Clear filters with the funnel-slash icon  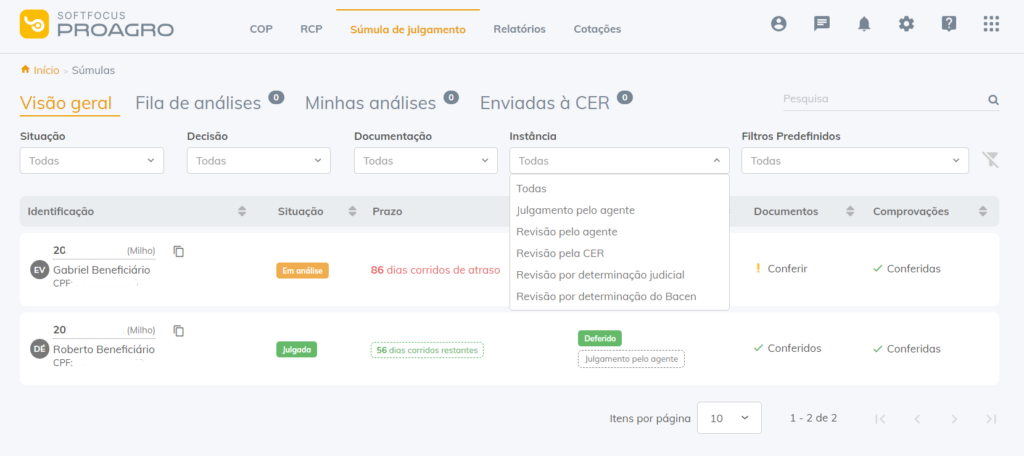[x=991, y=160]
